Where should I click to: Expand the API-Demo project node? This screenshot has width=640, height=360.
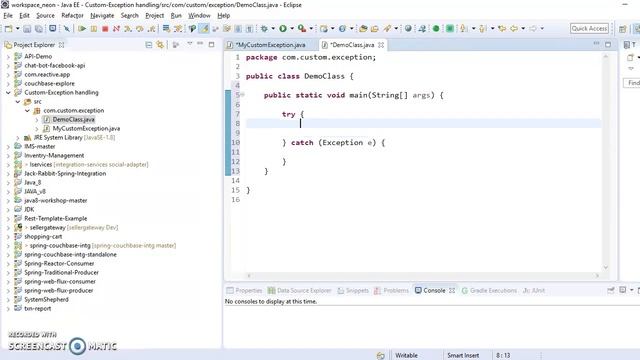(8, 56)
